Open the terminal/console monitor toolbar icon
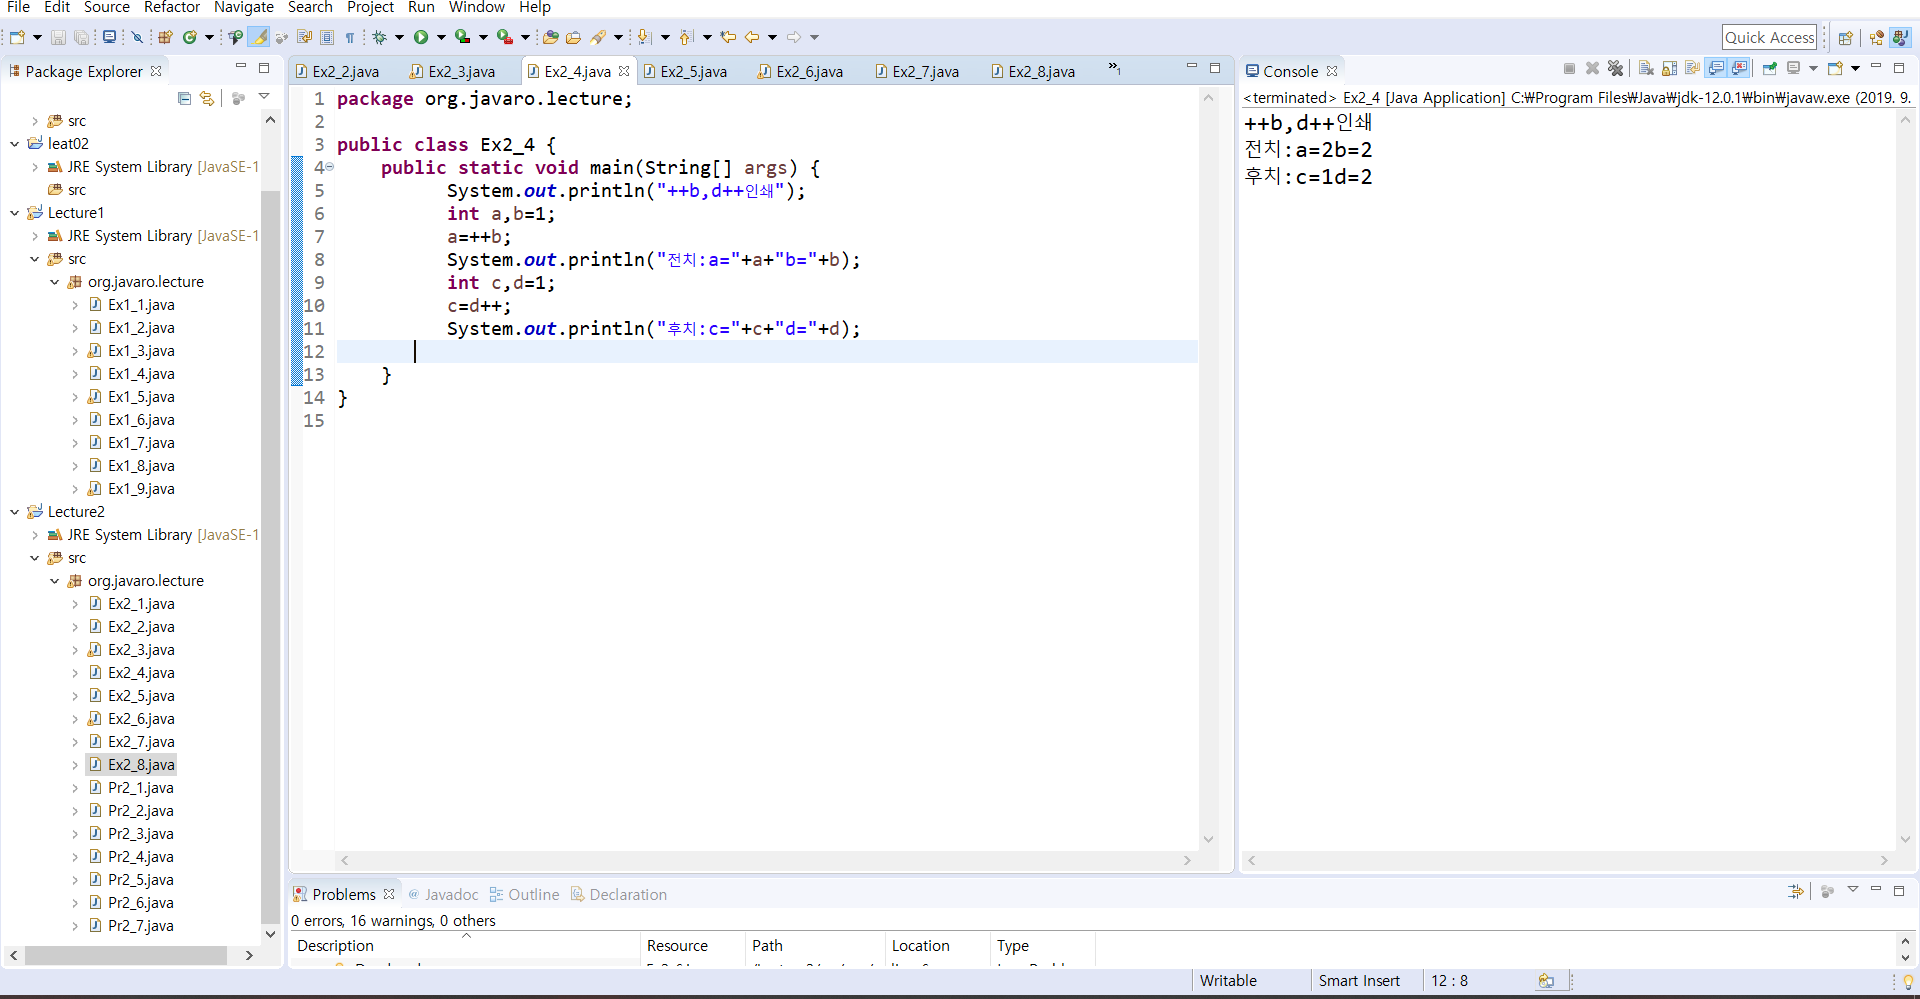This screenshot has width=1920, height=999. (110, 37)
